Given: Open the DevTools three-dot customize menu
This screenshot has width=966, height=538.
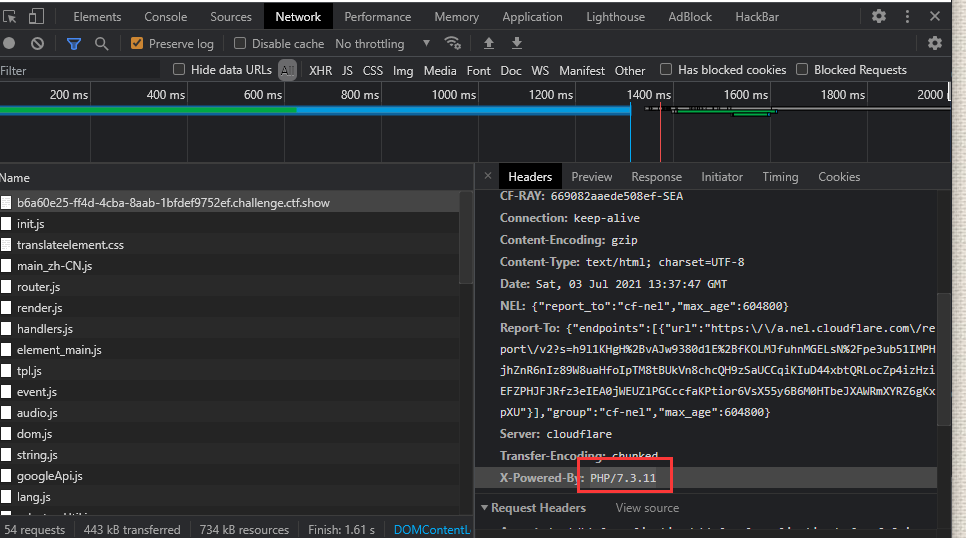Looking at the screenshot, I should click(907, 17).
